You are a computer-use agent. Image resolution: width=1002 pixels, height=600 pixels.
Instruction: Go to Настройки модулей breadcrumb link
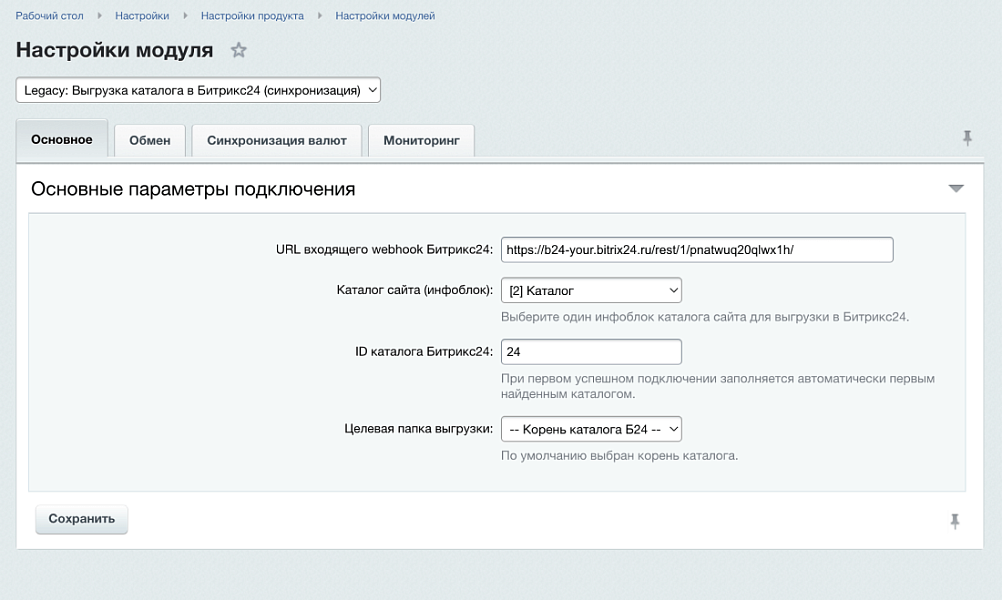385,16
